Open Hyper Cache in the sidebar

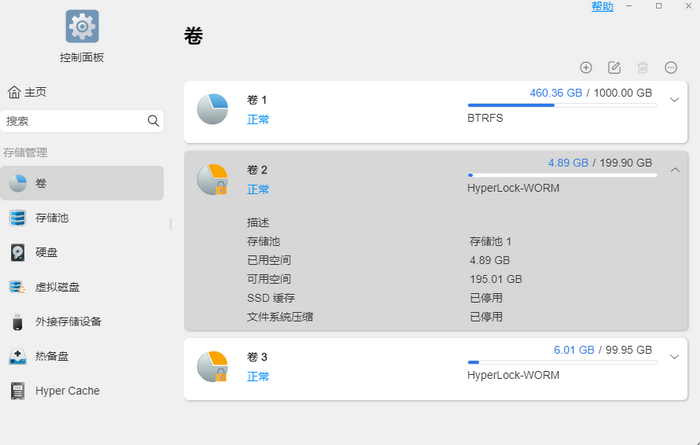click(x=82, y=391)
